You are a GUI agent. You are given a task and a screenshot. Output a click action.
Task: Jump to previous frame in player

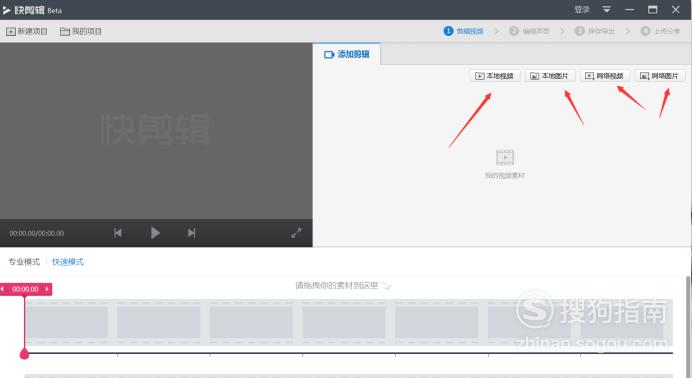pyautogui.click(x=118, y=232)
